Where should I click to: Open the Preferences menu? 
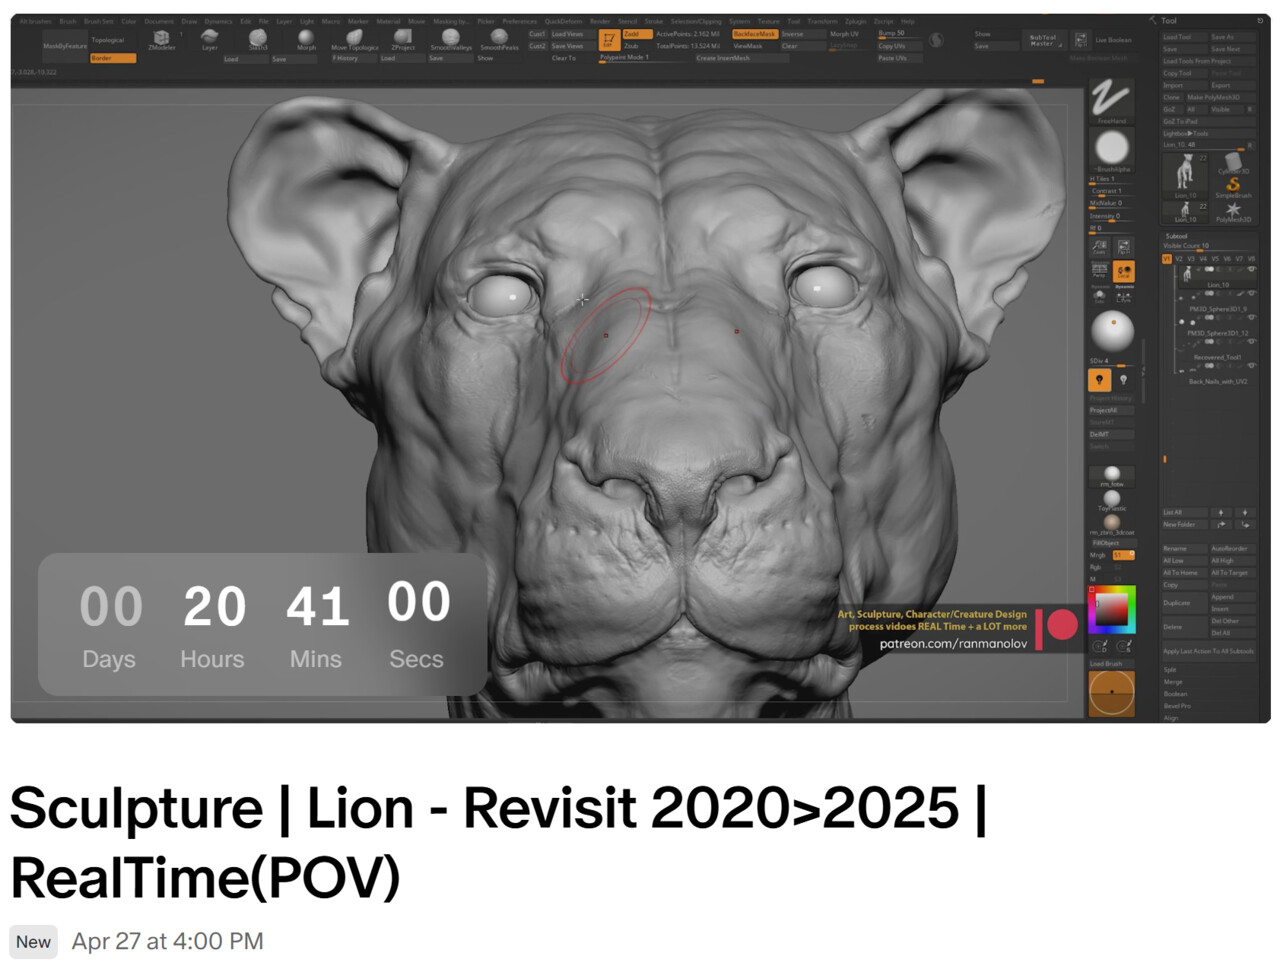[520, 21]
